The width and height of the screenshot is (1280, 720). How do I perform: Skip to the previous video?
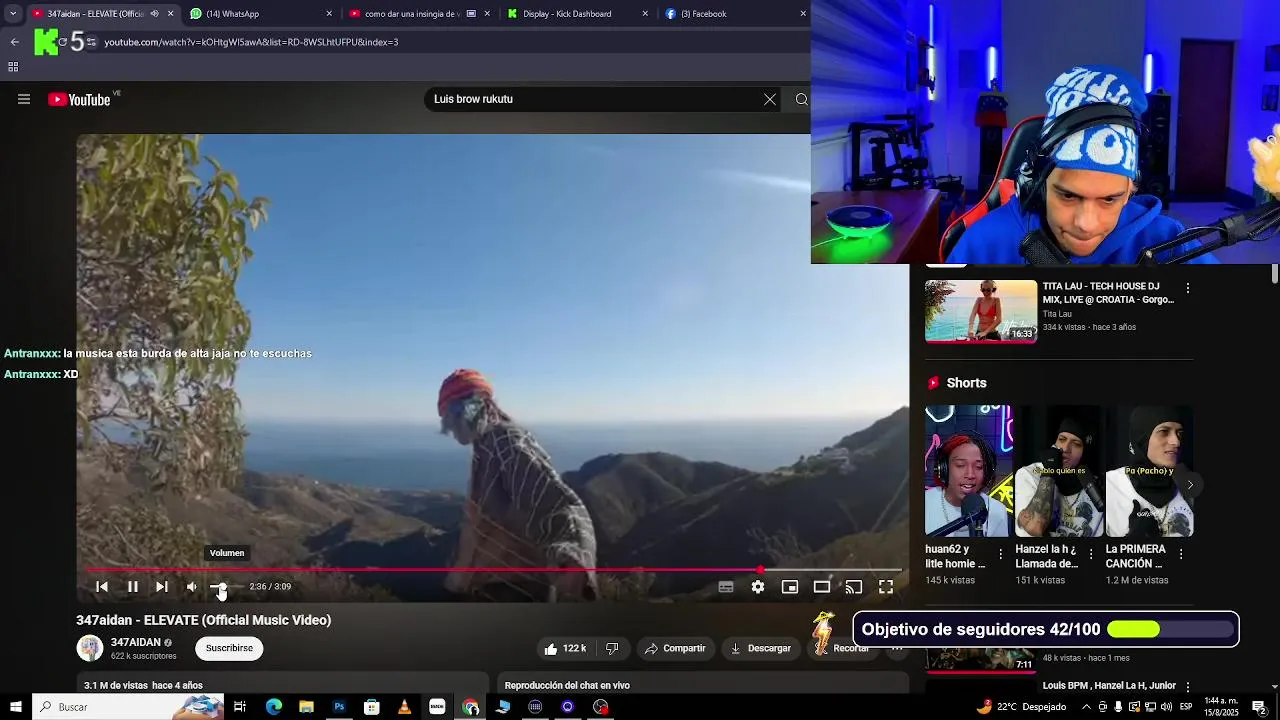point(102,587)
